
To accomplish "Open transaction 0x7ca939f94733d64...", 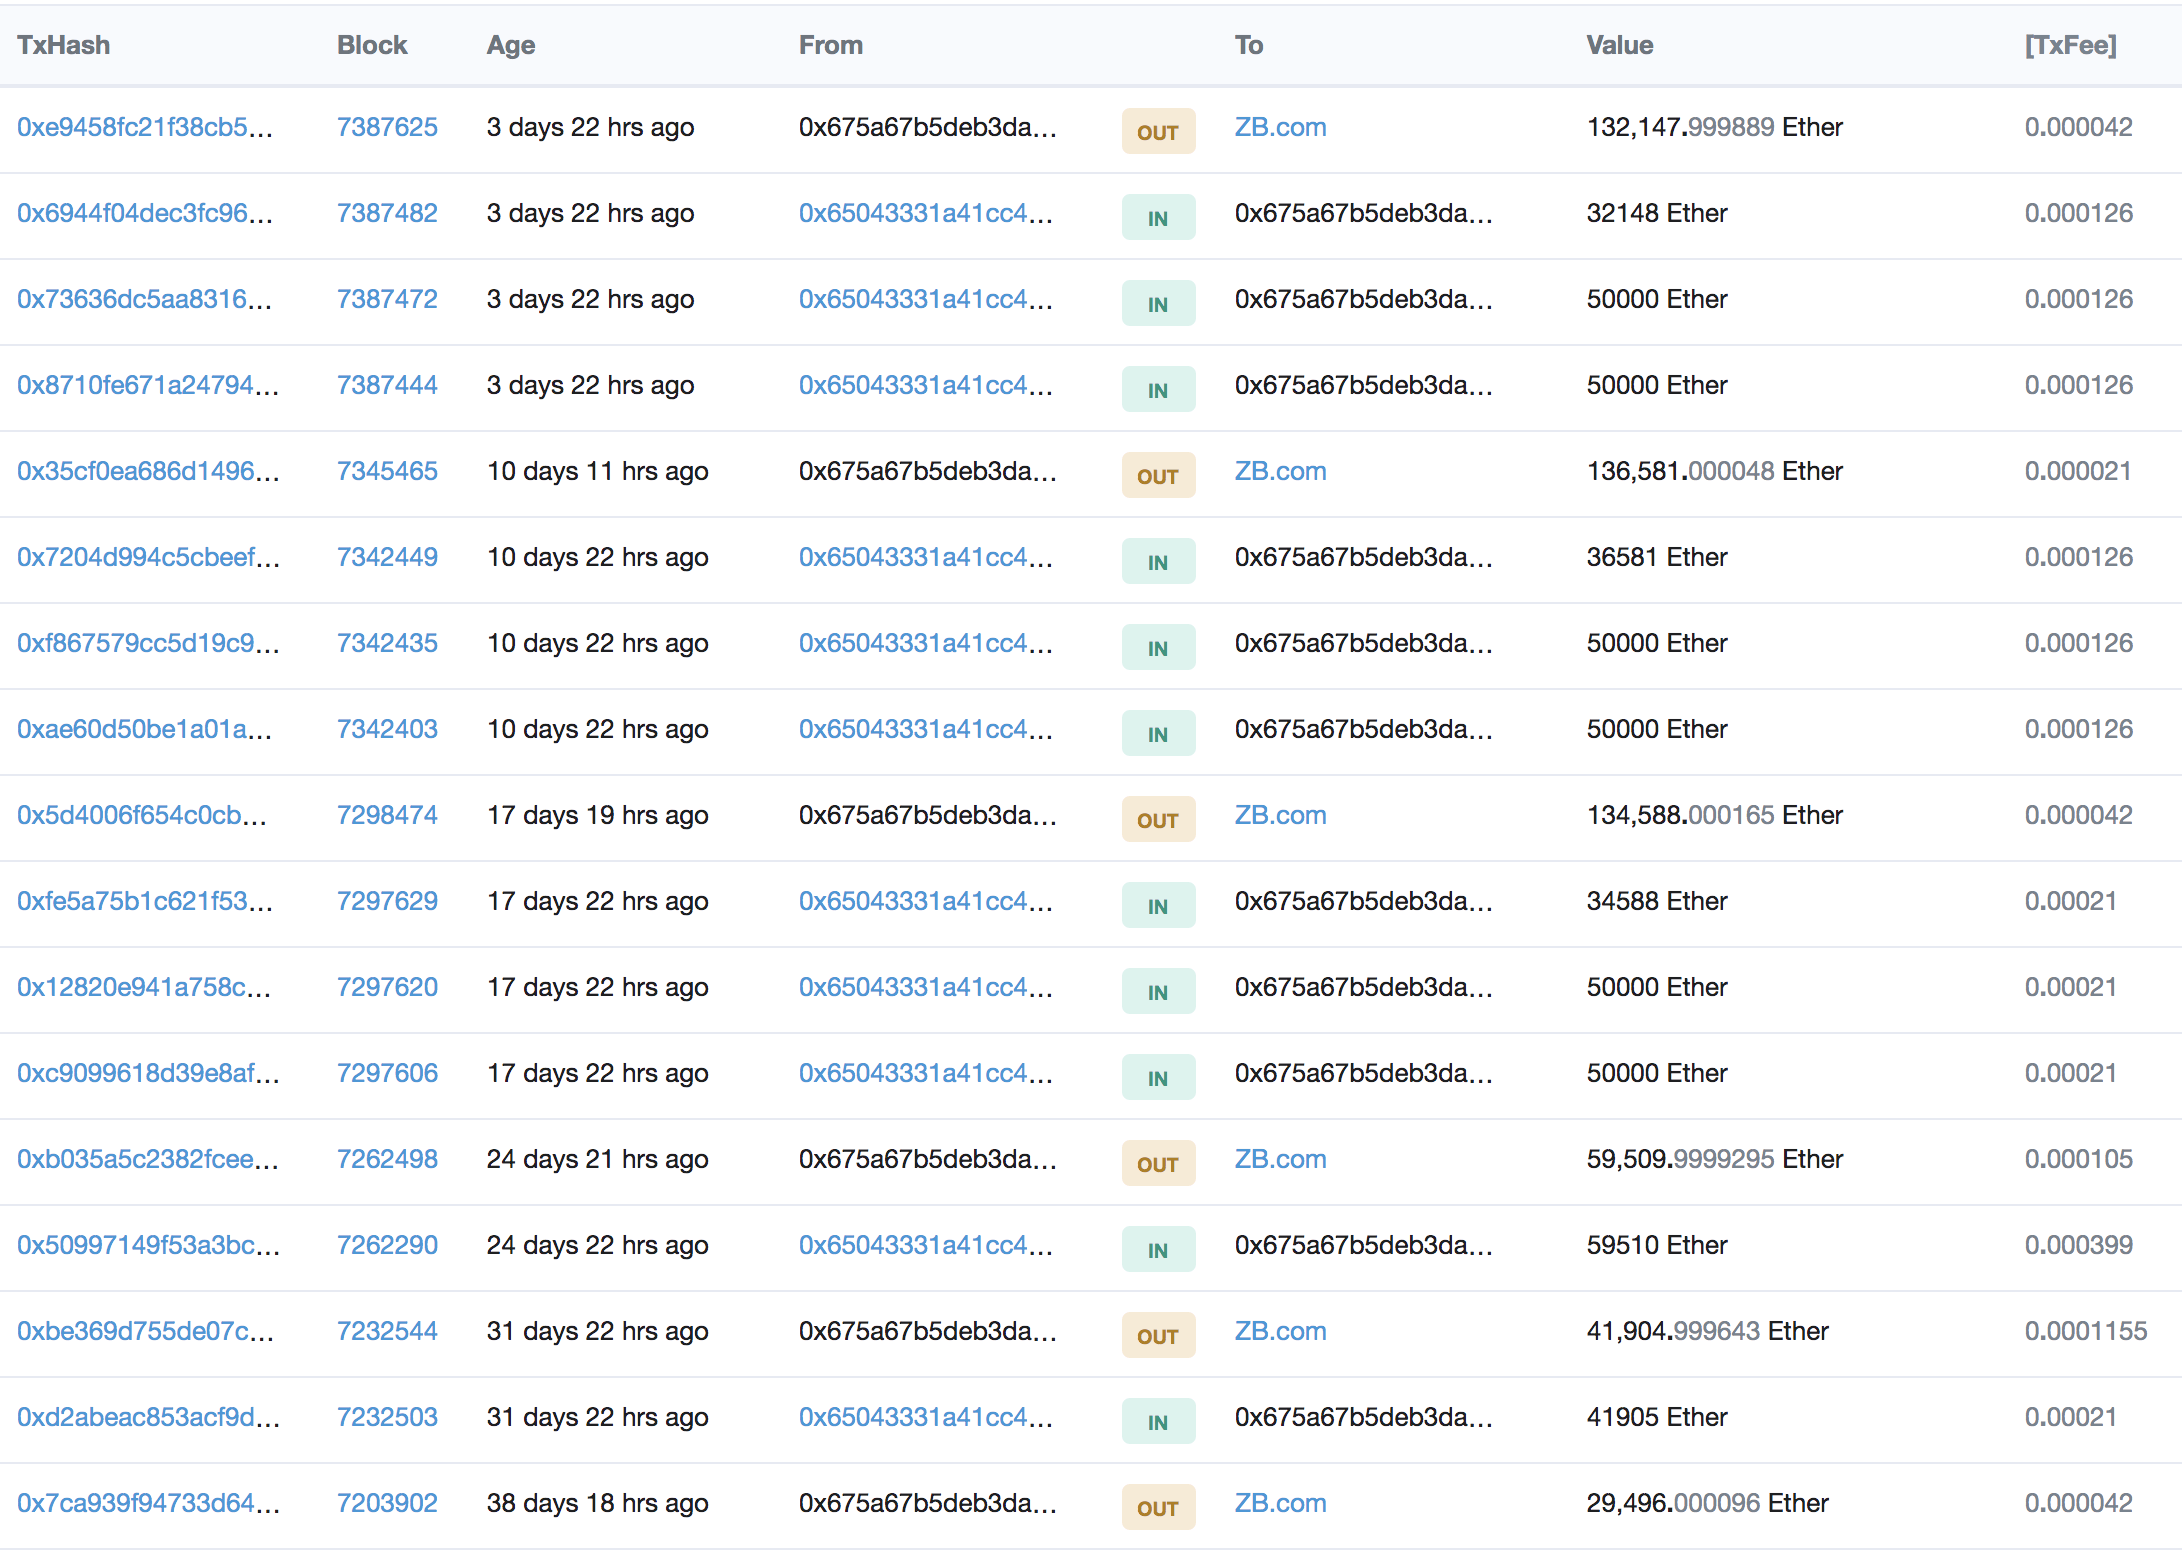I will [x=148, y=1503].
